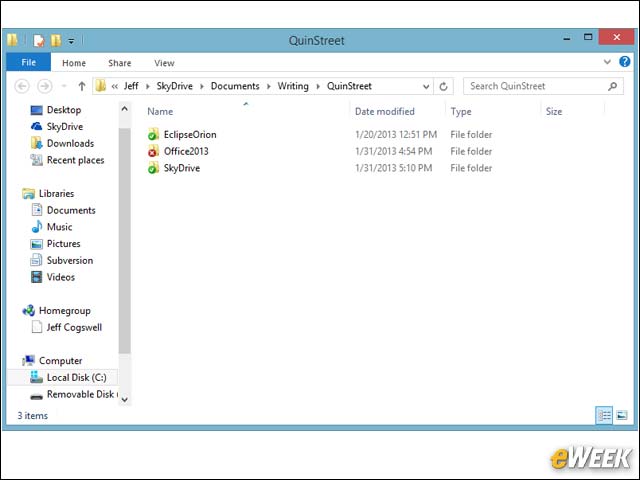Click the Properties quick access icon
The width and height of the screenshot is (640, 480).
click(39, 40)
